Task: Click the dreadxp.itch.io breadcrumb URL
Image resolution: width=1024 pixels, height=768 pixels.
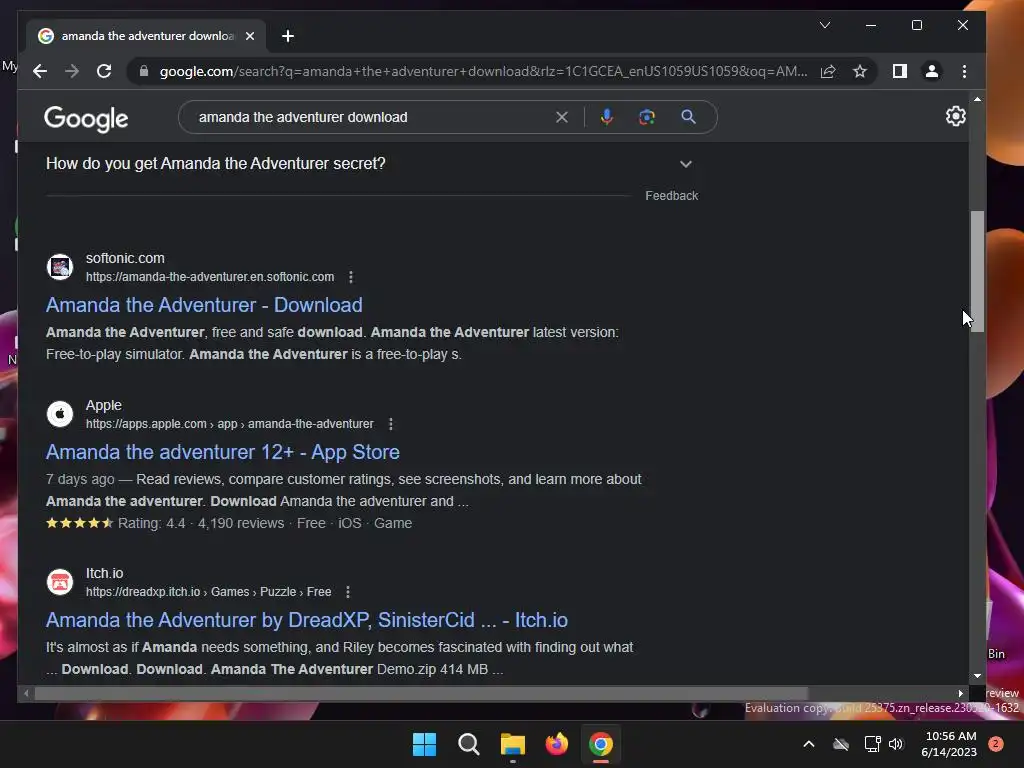Action: pyautogui.click(x=208, y=592)
